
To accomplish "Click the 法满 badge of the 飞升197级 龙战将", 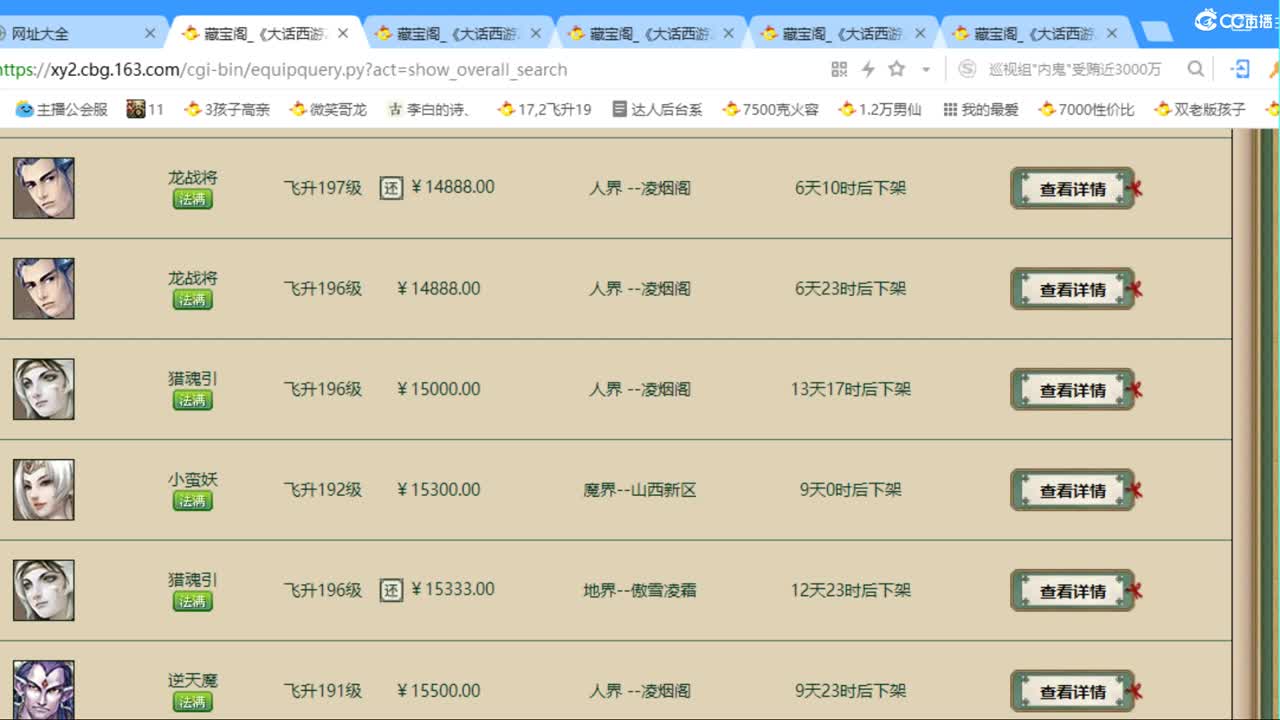I will 192,198.
